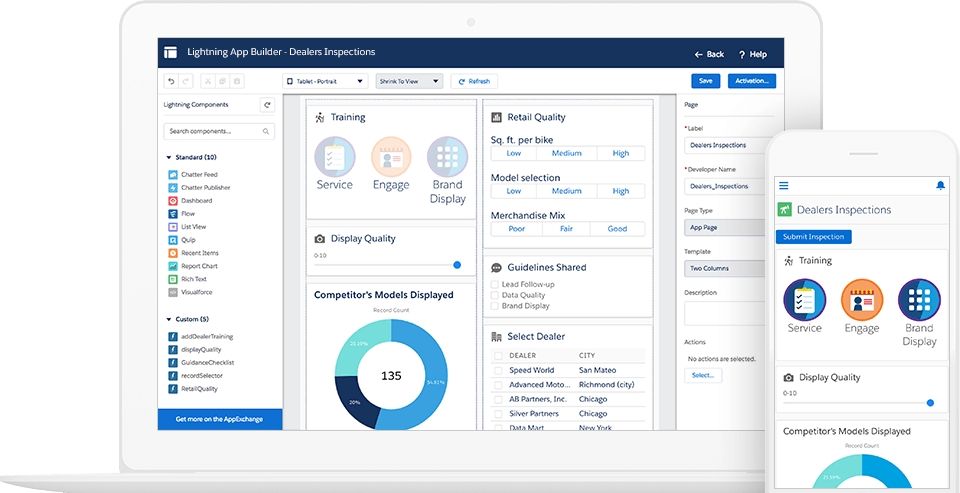Viewport: 960px width, 493px height.
Task: Check the Advanced Moto dealer row
Action: tap(498, 385)
